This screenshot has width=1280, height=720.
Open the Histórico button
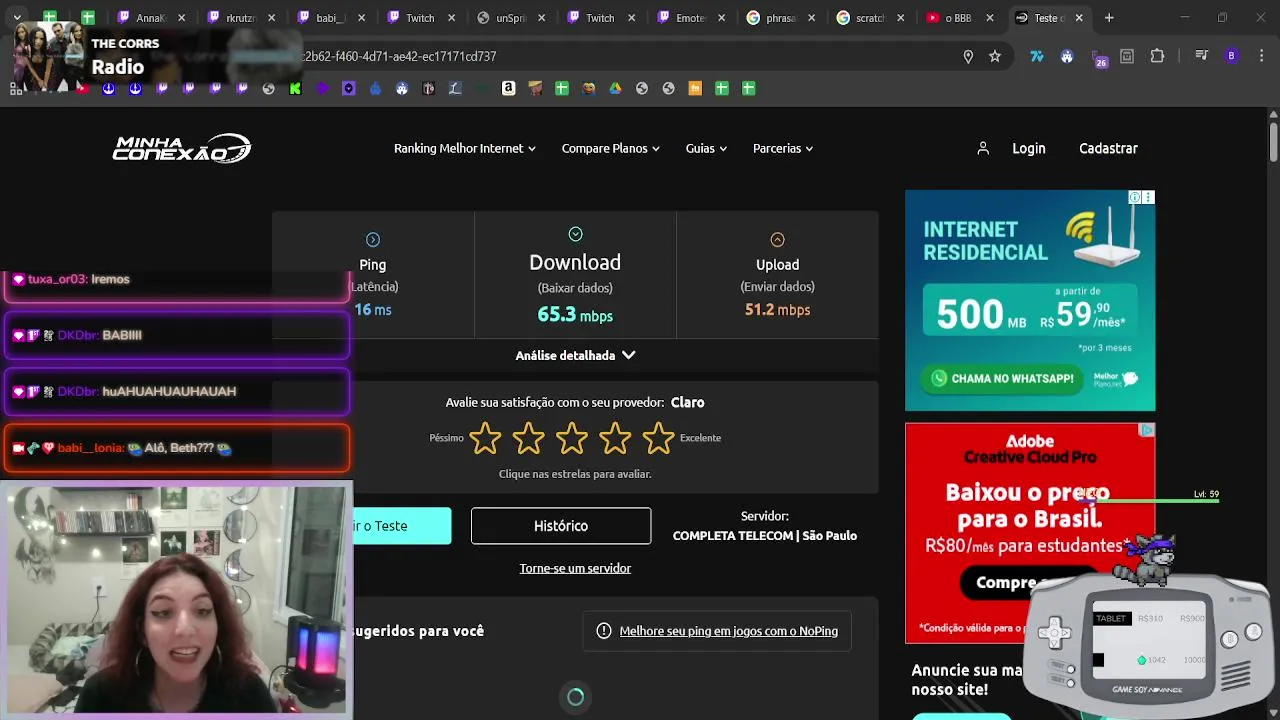[561, 526]
